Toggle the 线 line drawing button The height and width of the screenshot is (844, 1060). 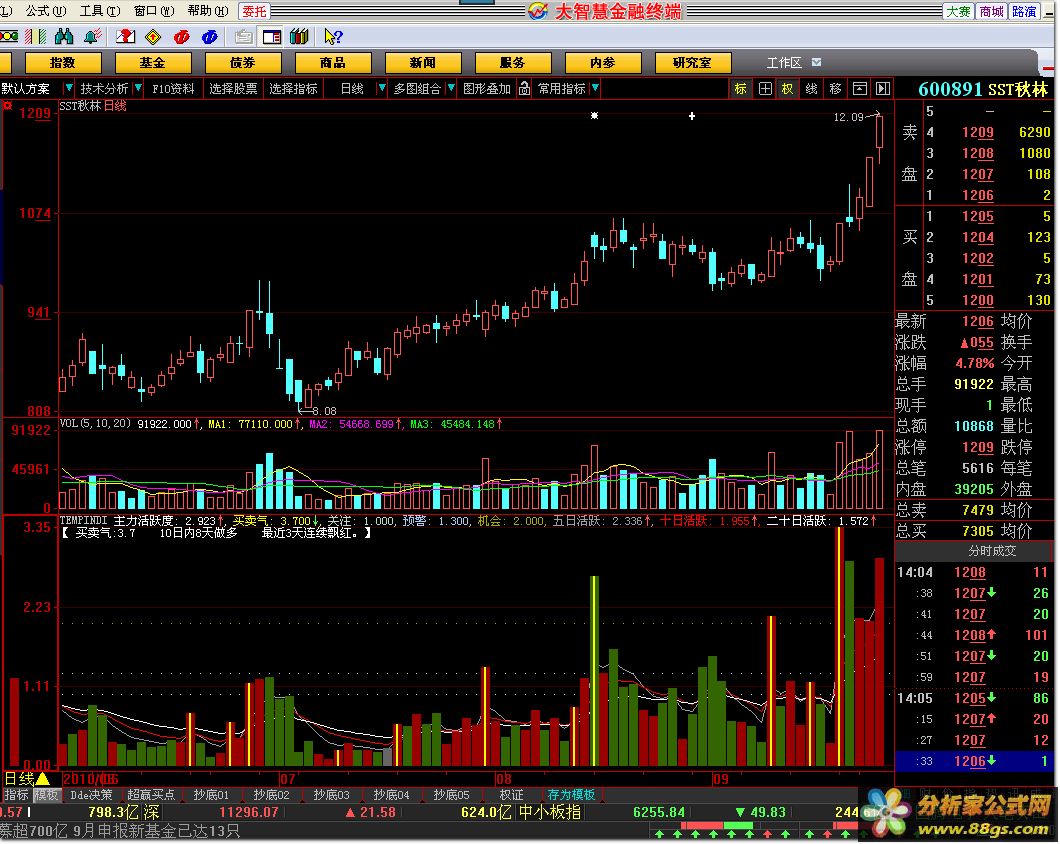pos(812,89)
